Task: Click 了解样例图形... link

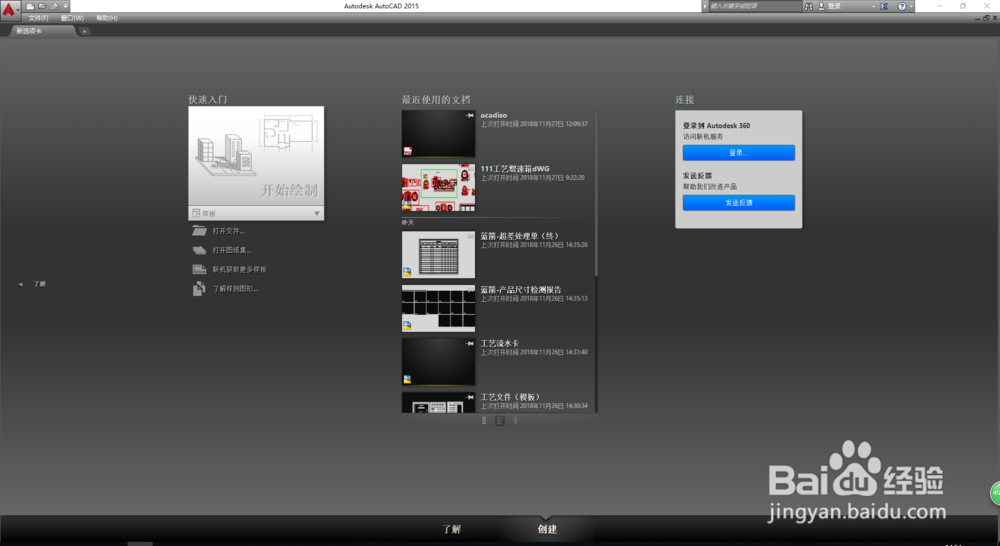Action: (x=235, y=288)
